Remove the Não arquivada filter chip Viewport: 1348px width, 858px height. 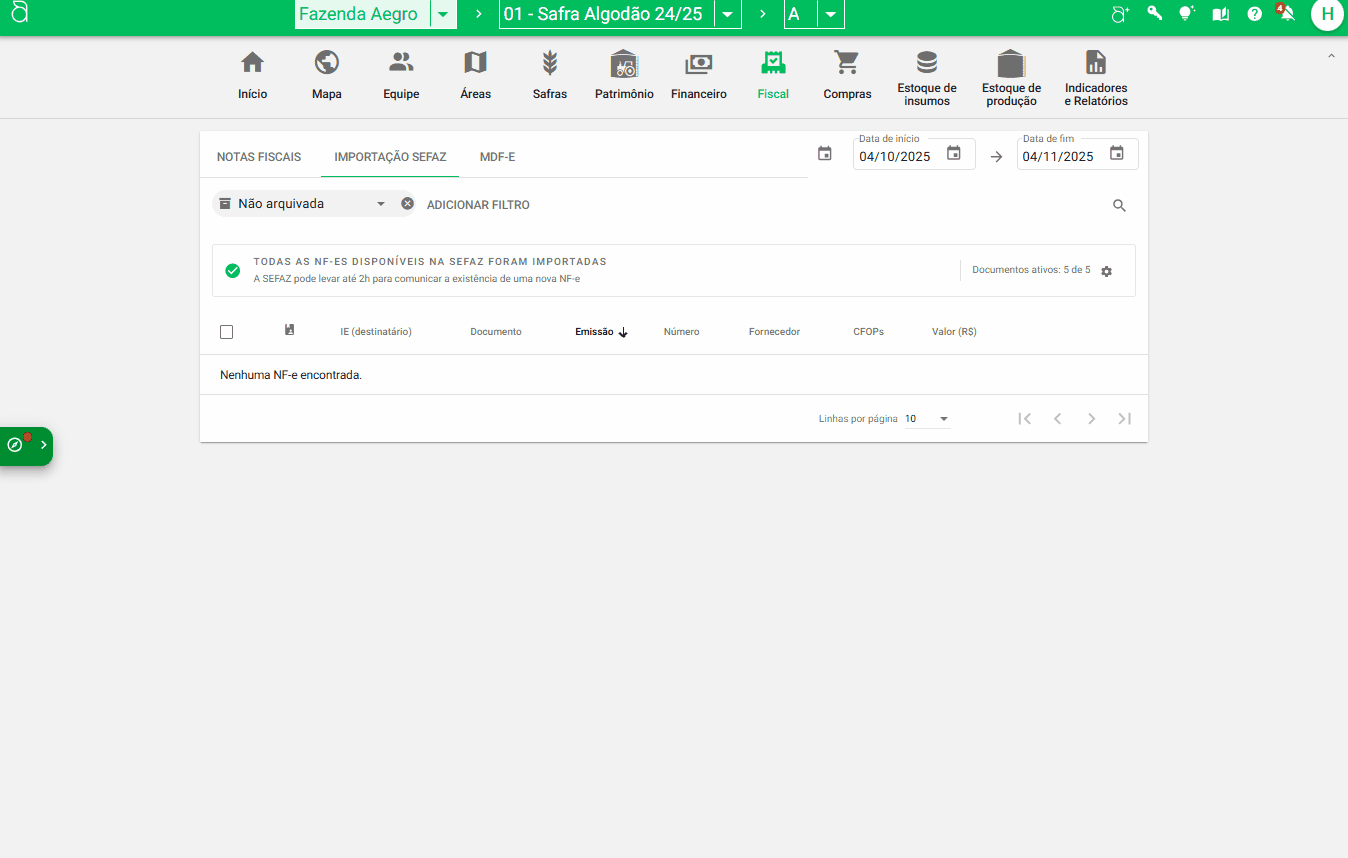point(407,203)
